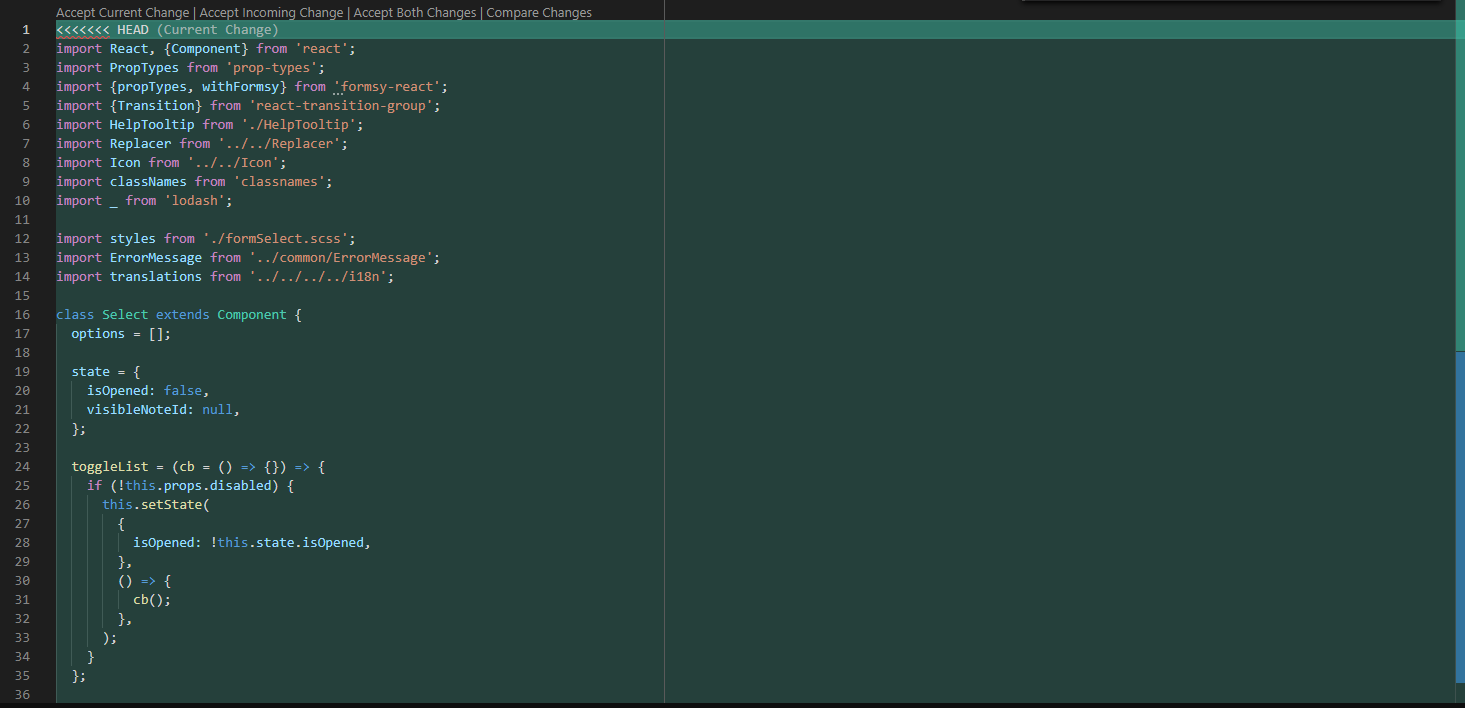Screen dimensions: 1465x708
Task: Click the '../../Icon' import path
Action: click(233, 163)
